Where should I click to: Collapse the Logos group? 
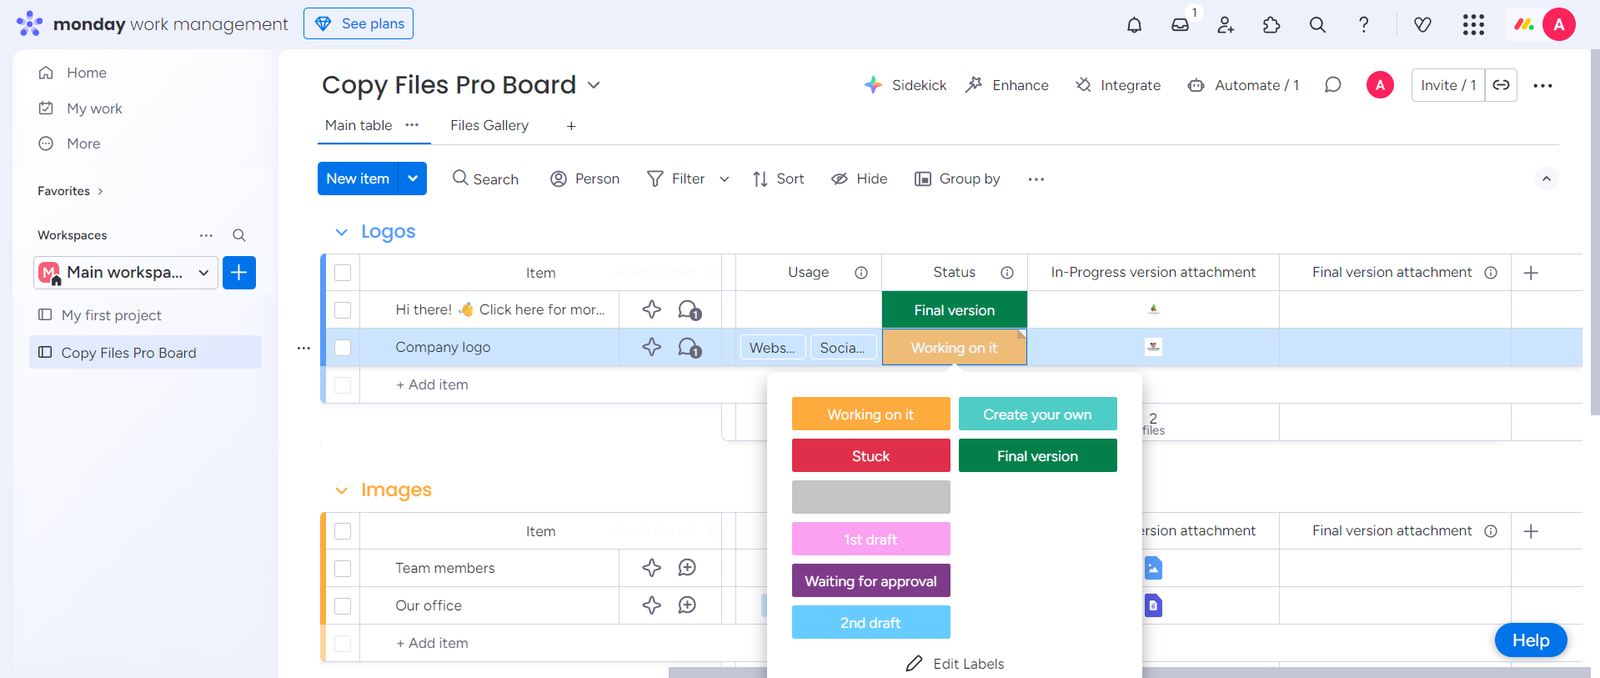tap(341, 232)
